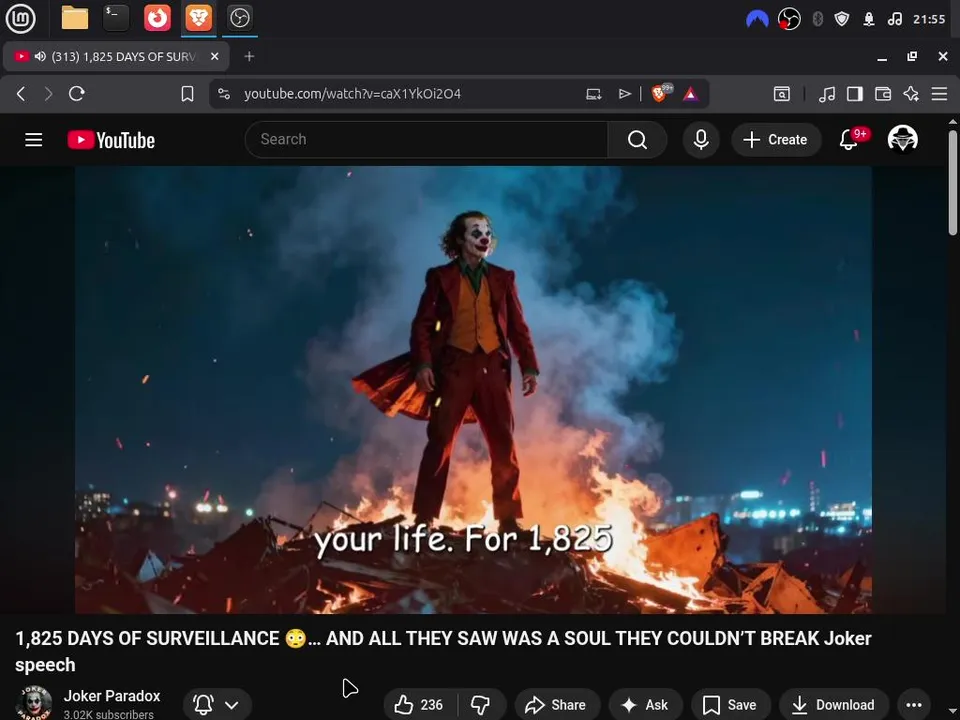The width and height of the screenshot is (960, 720).
Task: Open OBS Studio from the panel
Action: [x=239, y=18]
